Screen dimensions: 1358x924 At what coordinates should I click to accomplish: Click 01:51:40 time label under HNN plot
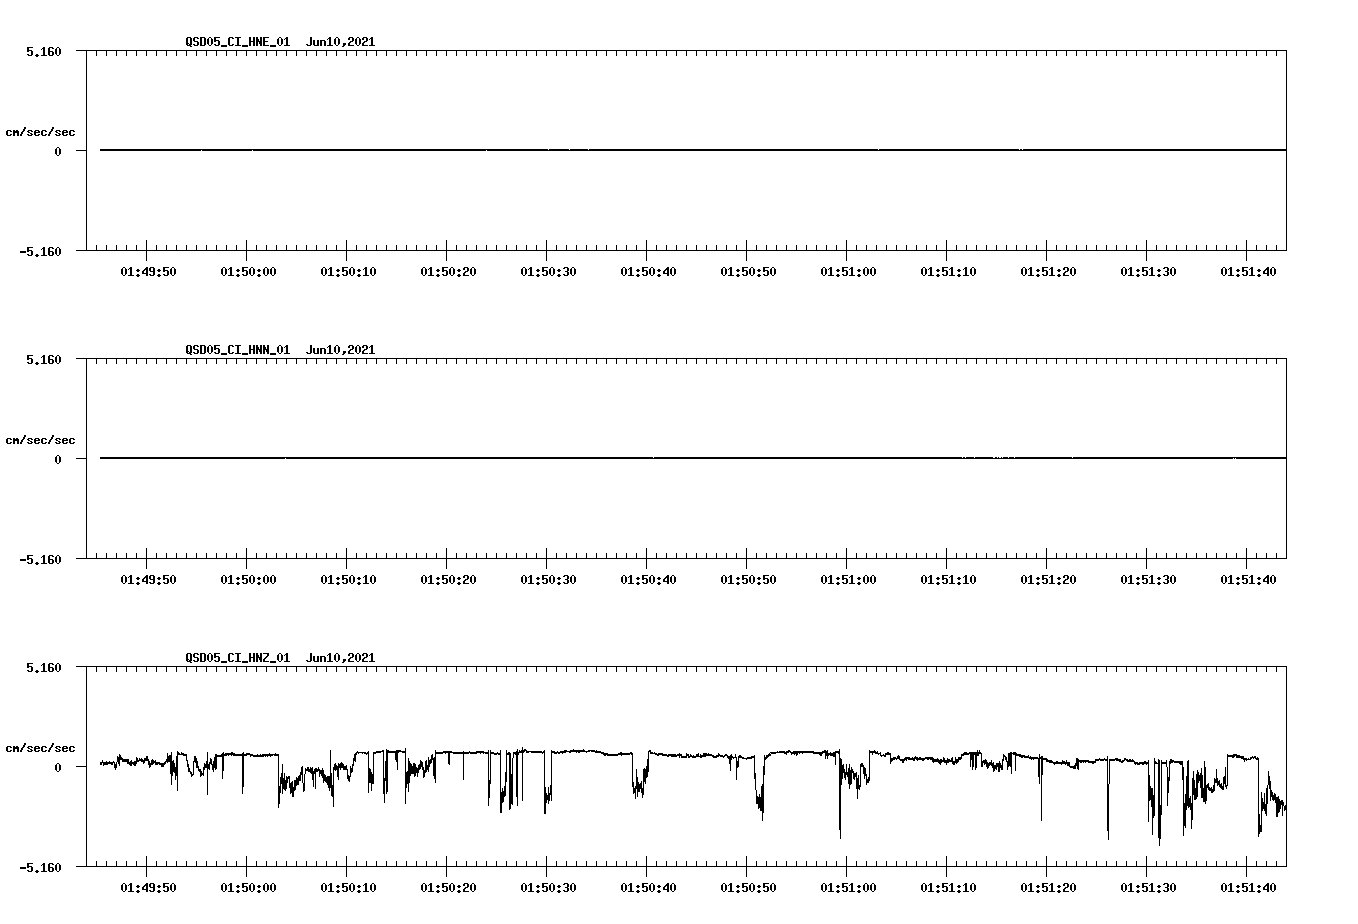(1248, 579)
